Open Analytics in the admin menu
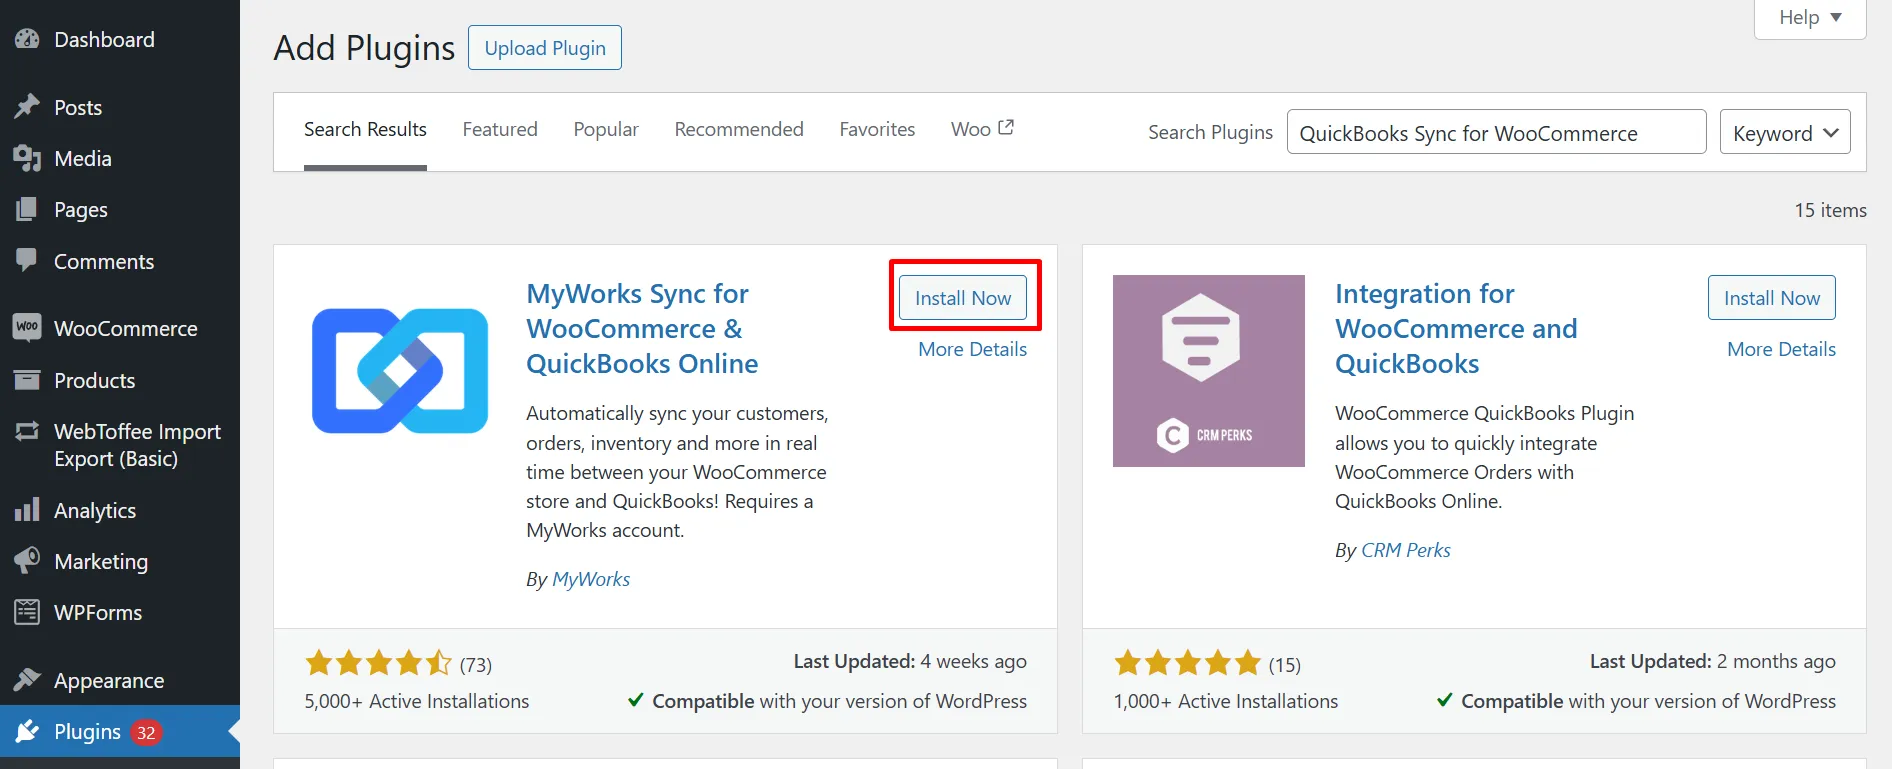 pos(95,510)
